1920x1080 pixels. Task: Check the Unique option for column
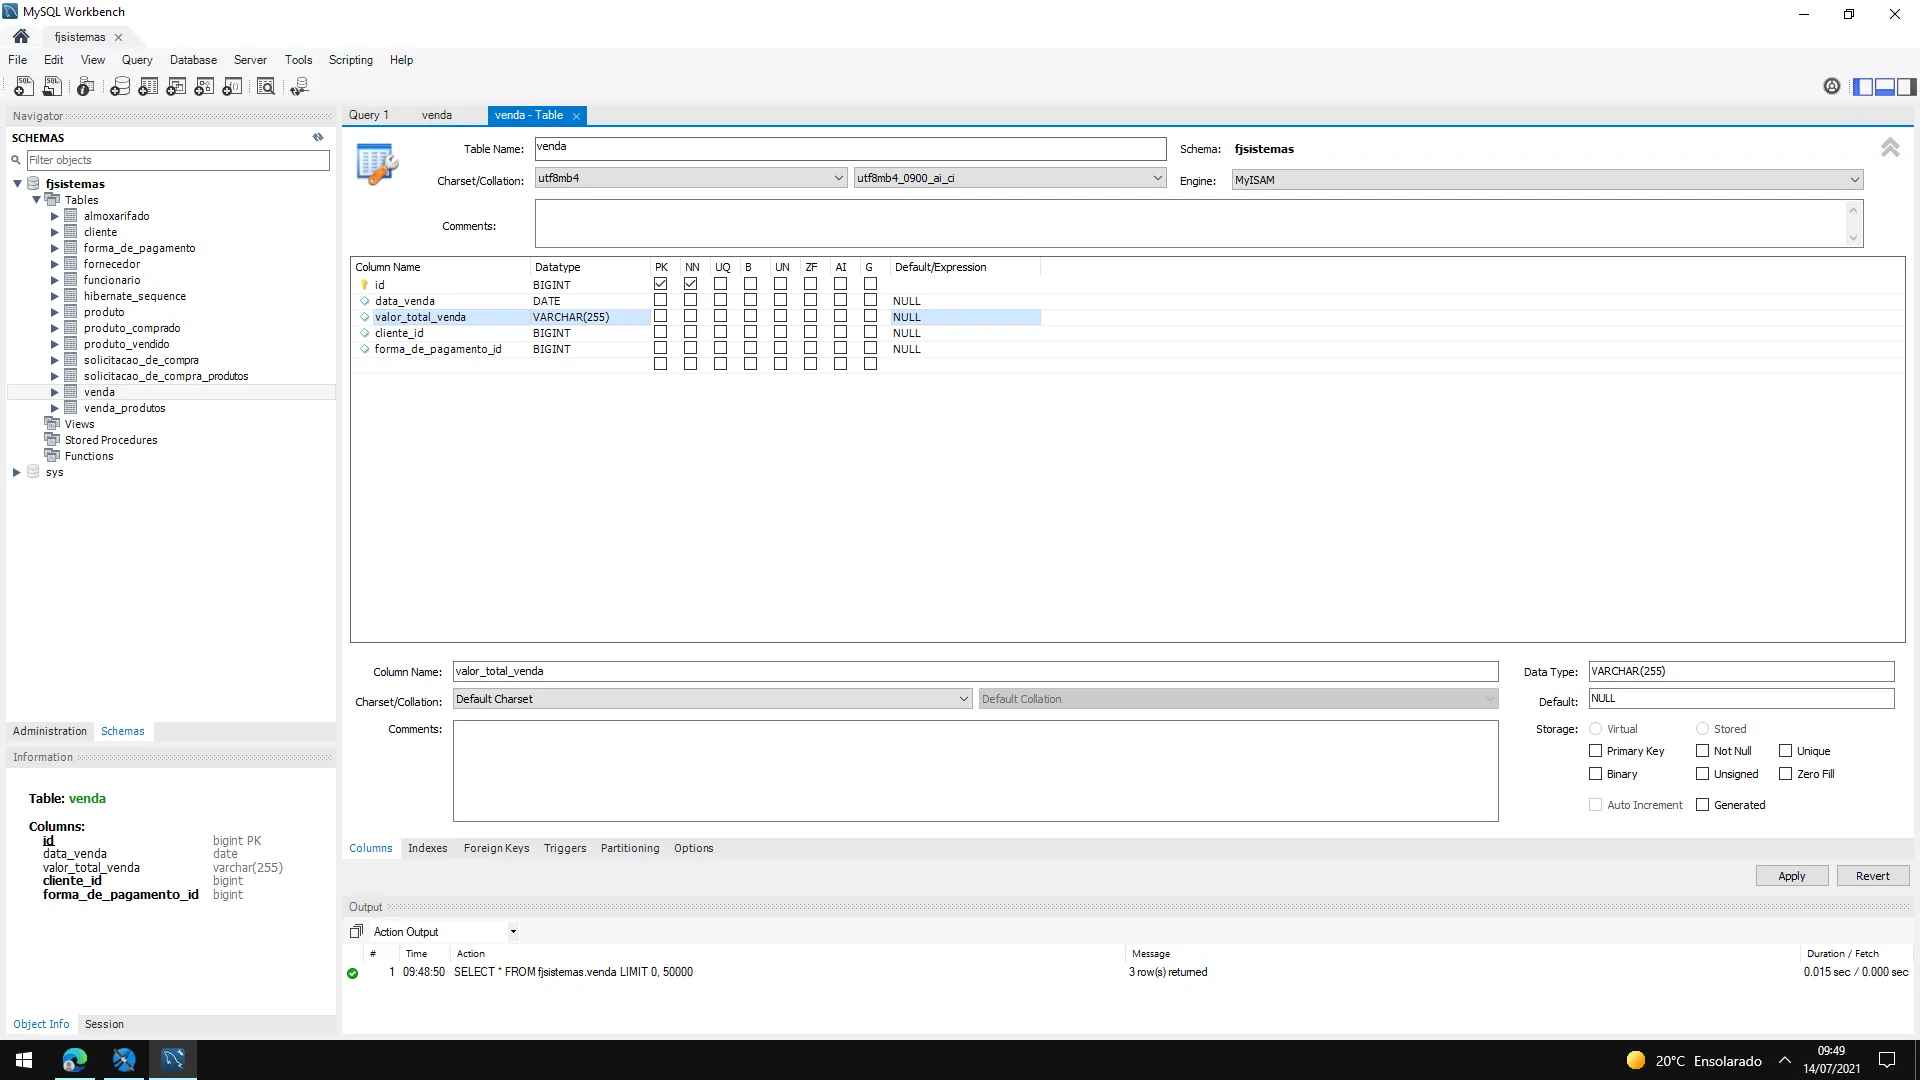click(1785, 751)
